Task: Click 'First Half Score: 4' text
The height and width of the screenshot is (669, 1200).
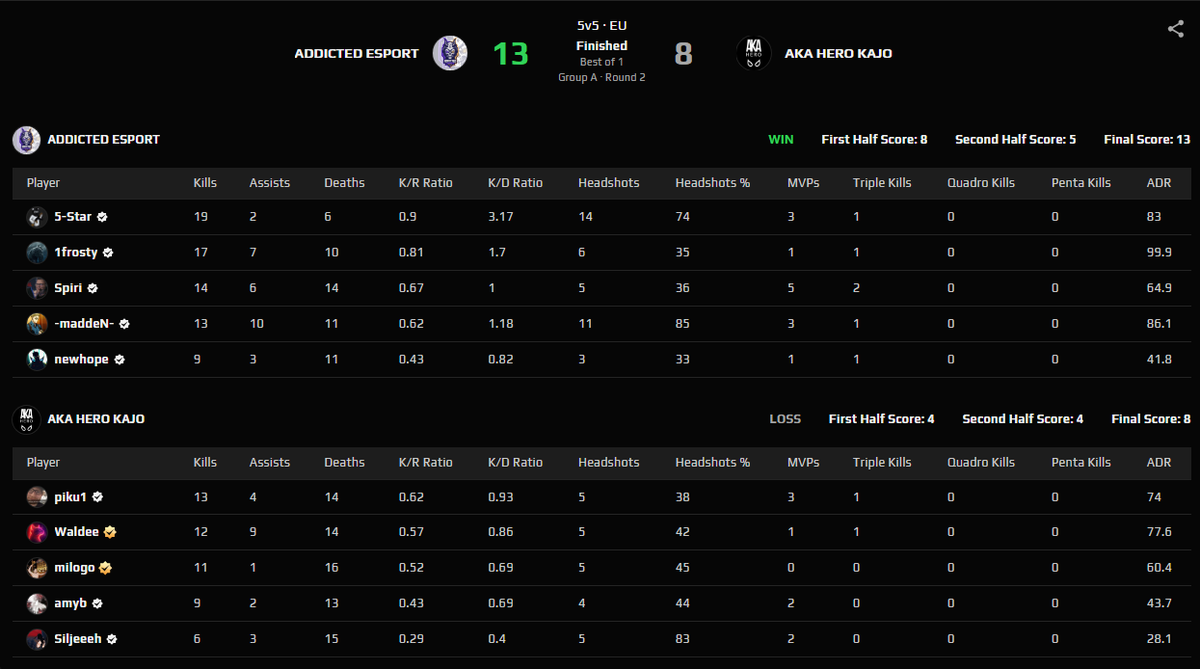Action: (881, 419)
